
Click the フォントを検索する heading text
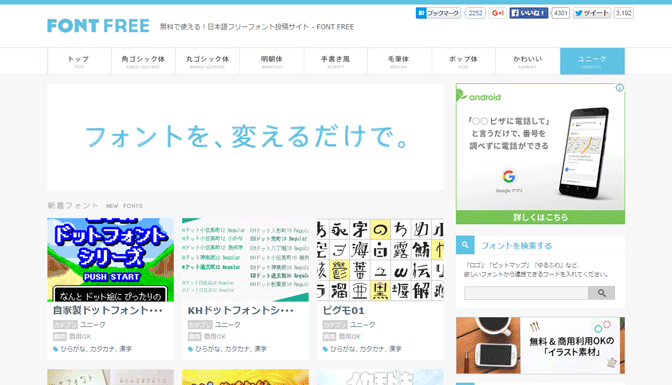516,246
